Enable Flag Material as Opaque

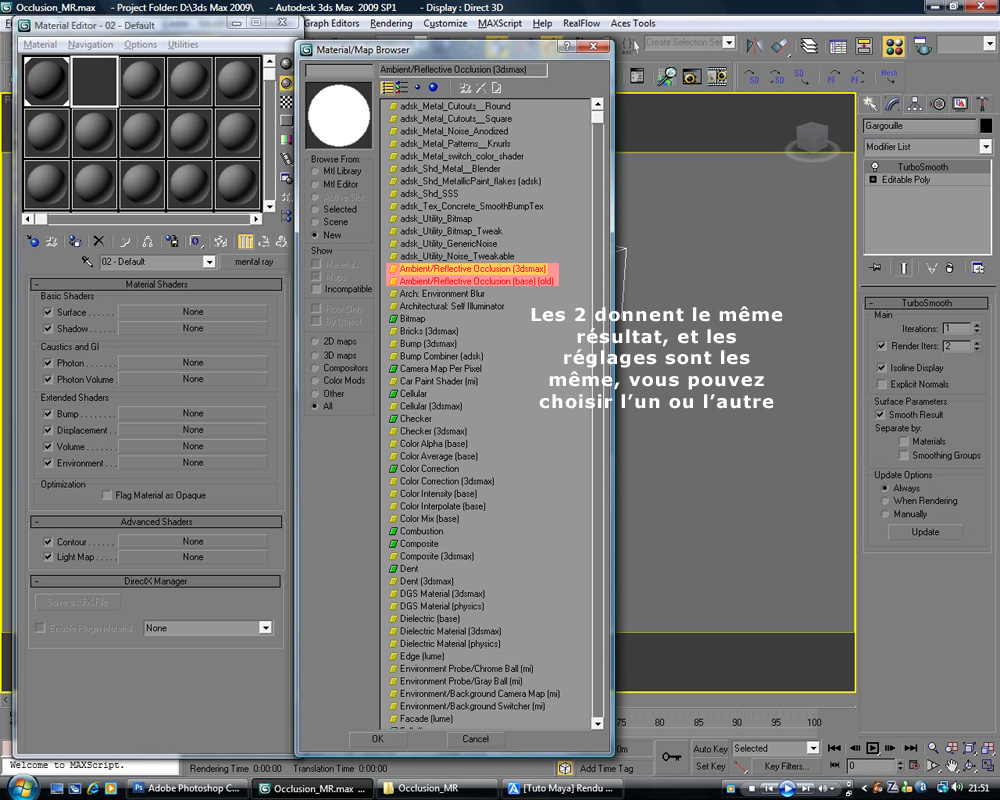pyautogui.click(x=107, y=495)
